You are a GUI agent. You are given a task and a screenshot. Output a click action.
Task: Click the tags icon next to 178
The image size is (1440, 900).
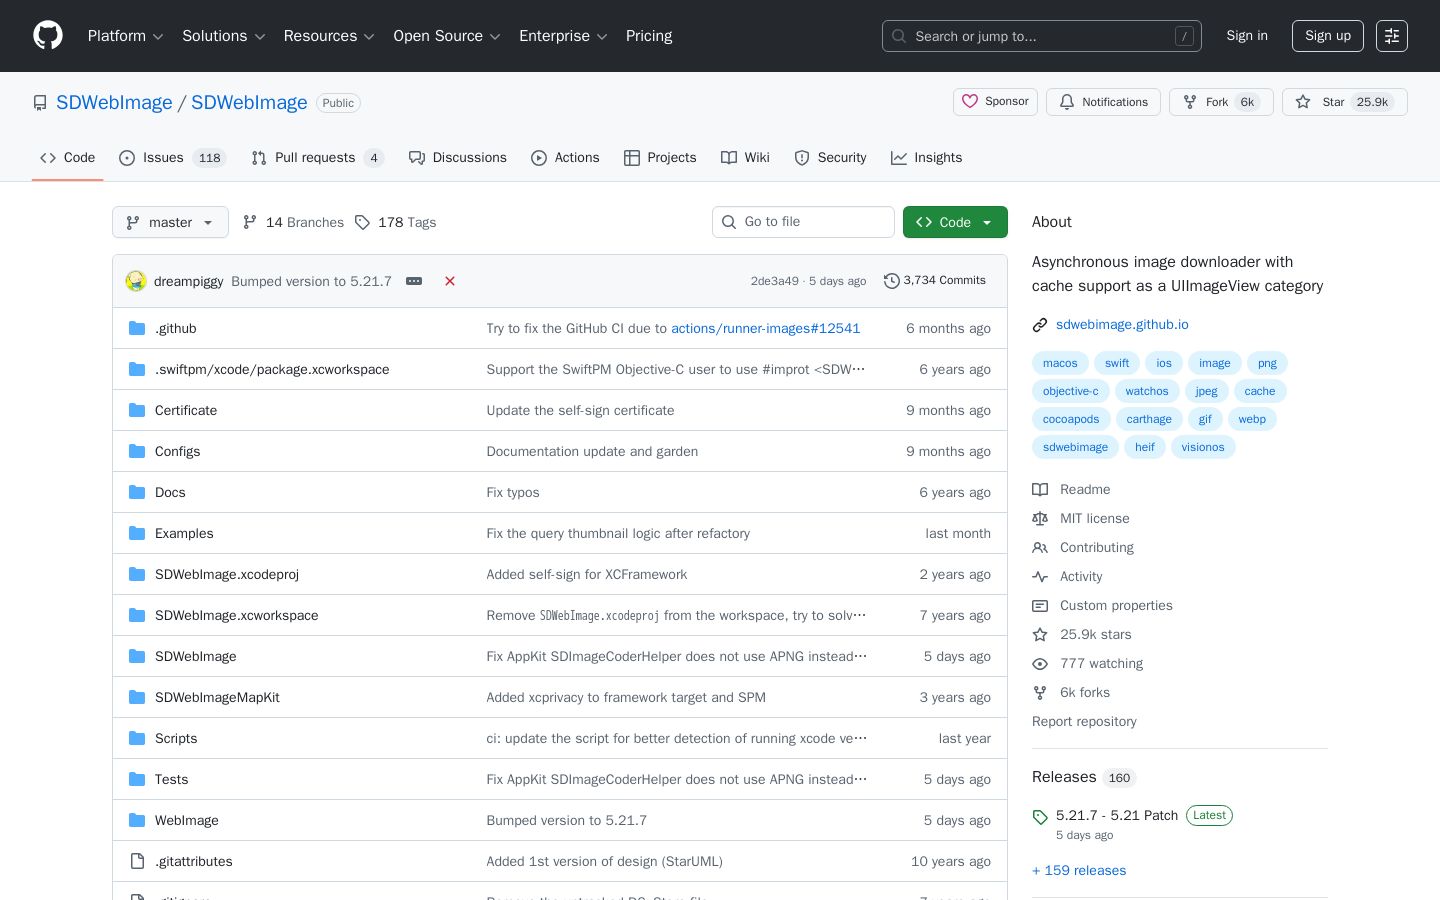[x=362, y=222]
